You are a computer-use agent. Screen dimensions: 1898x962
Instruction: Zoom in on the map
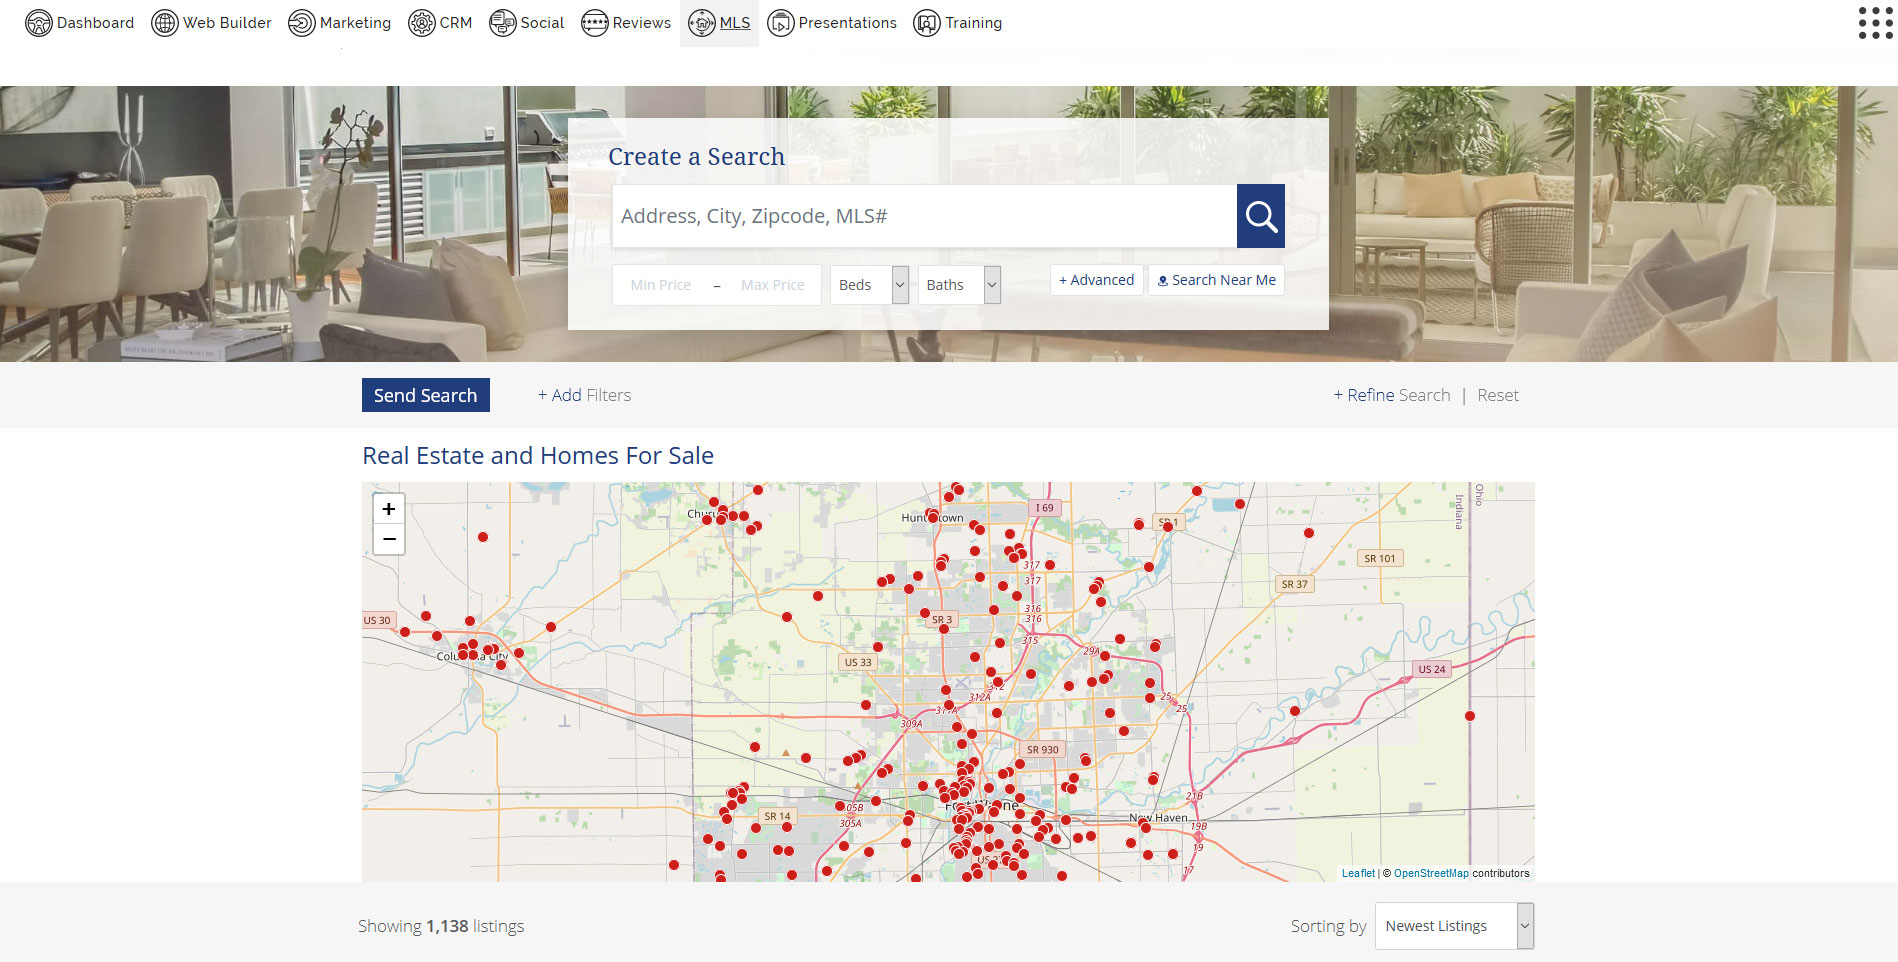click(389, 508)
